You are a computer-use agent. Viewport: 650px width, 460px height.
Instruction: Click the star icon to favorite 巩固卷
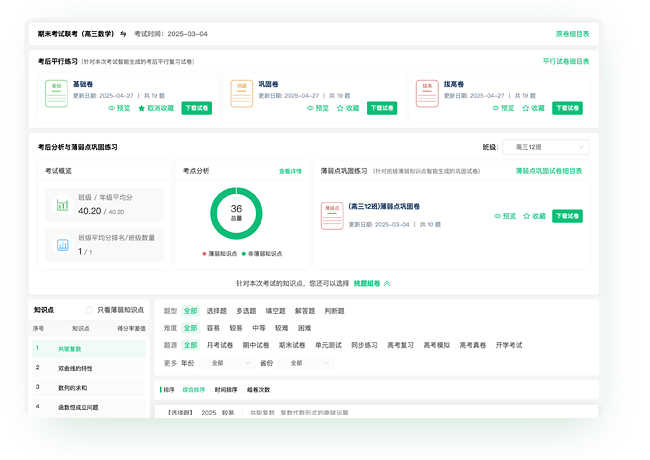(x=341, y=108)
